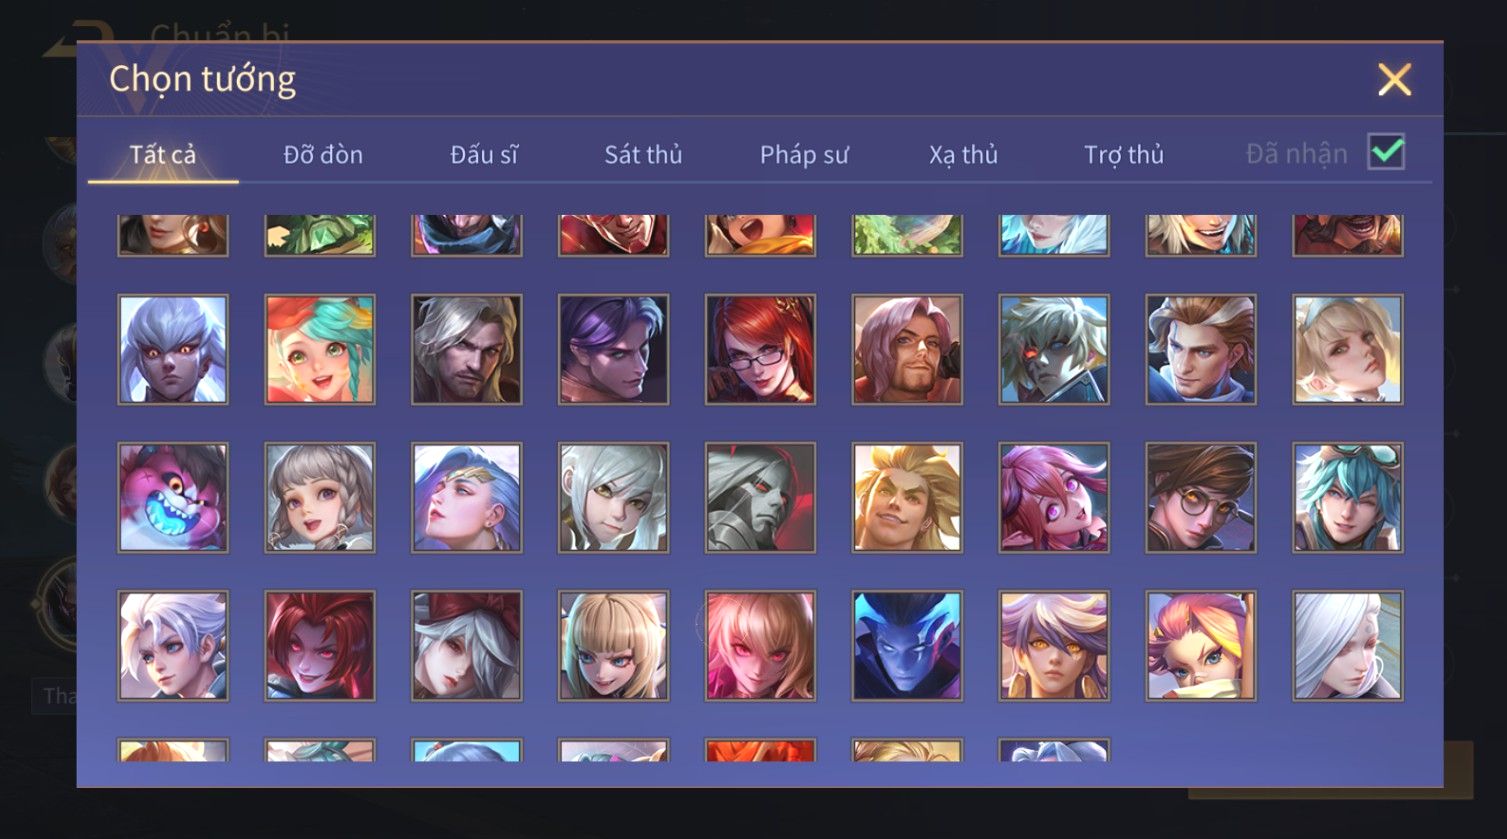The width and height of the screenshot is (1507, 839).
Task: Switch to the Đỡ đòn tab
Action: pyautogui.click(x=323, y=155)
